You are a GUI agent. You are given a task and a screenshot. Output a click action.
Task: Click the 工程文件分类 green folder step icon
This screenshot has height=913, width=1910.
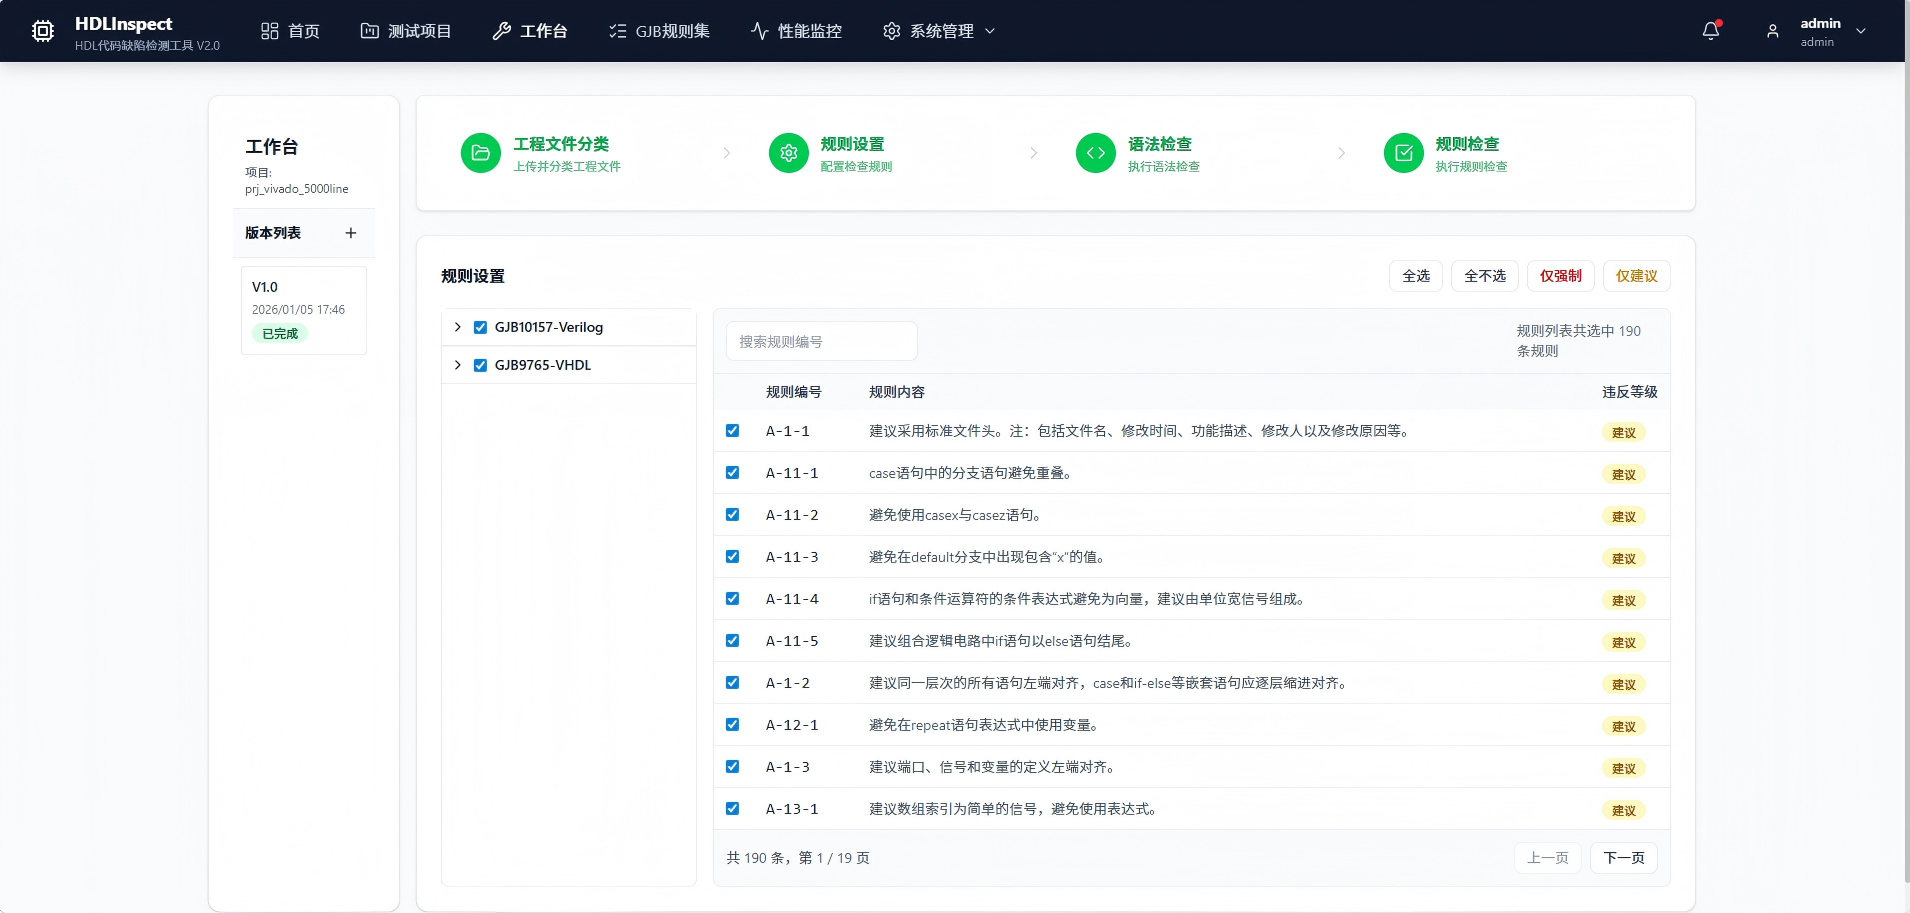point(480,153)
